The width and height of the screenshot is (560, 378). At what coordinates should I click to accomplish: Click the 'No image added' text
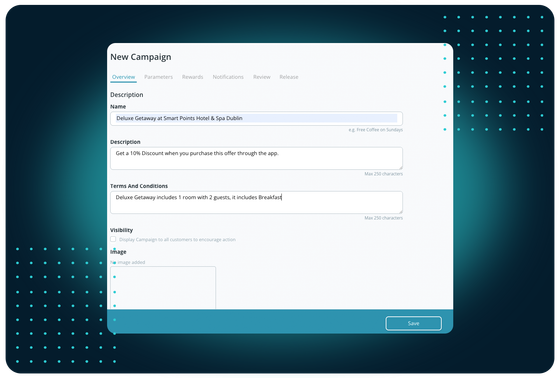[128, 262]
